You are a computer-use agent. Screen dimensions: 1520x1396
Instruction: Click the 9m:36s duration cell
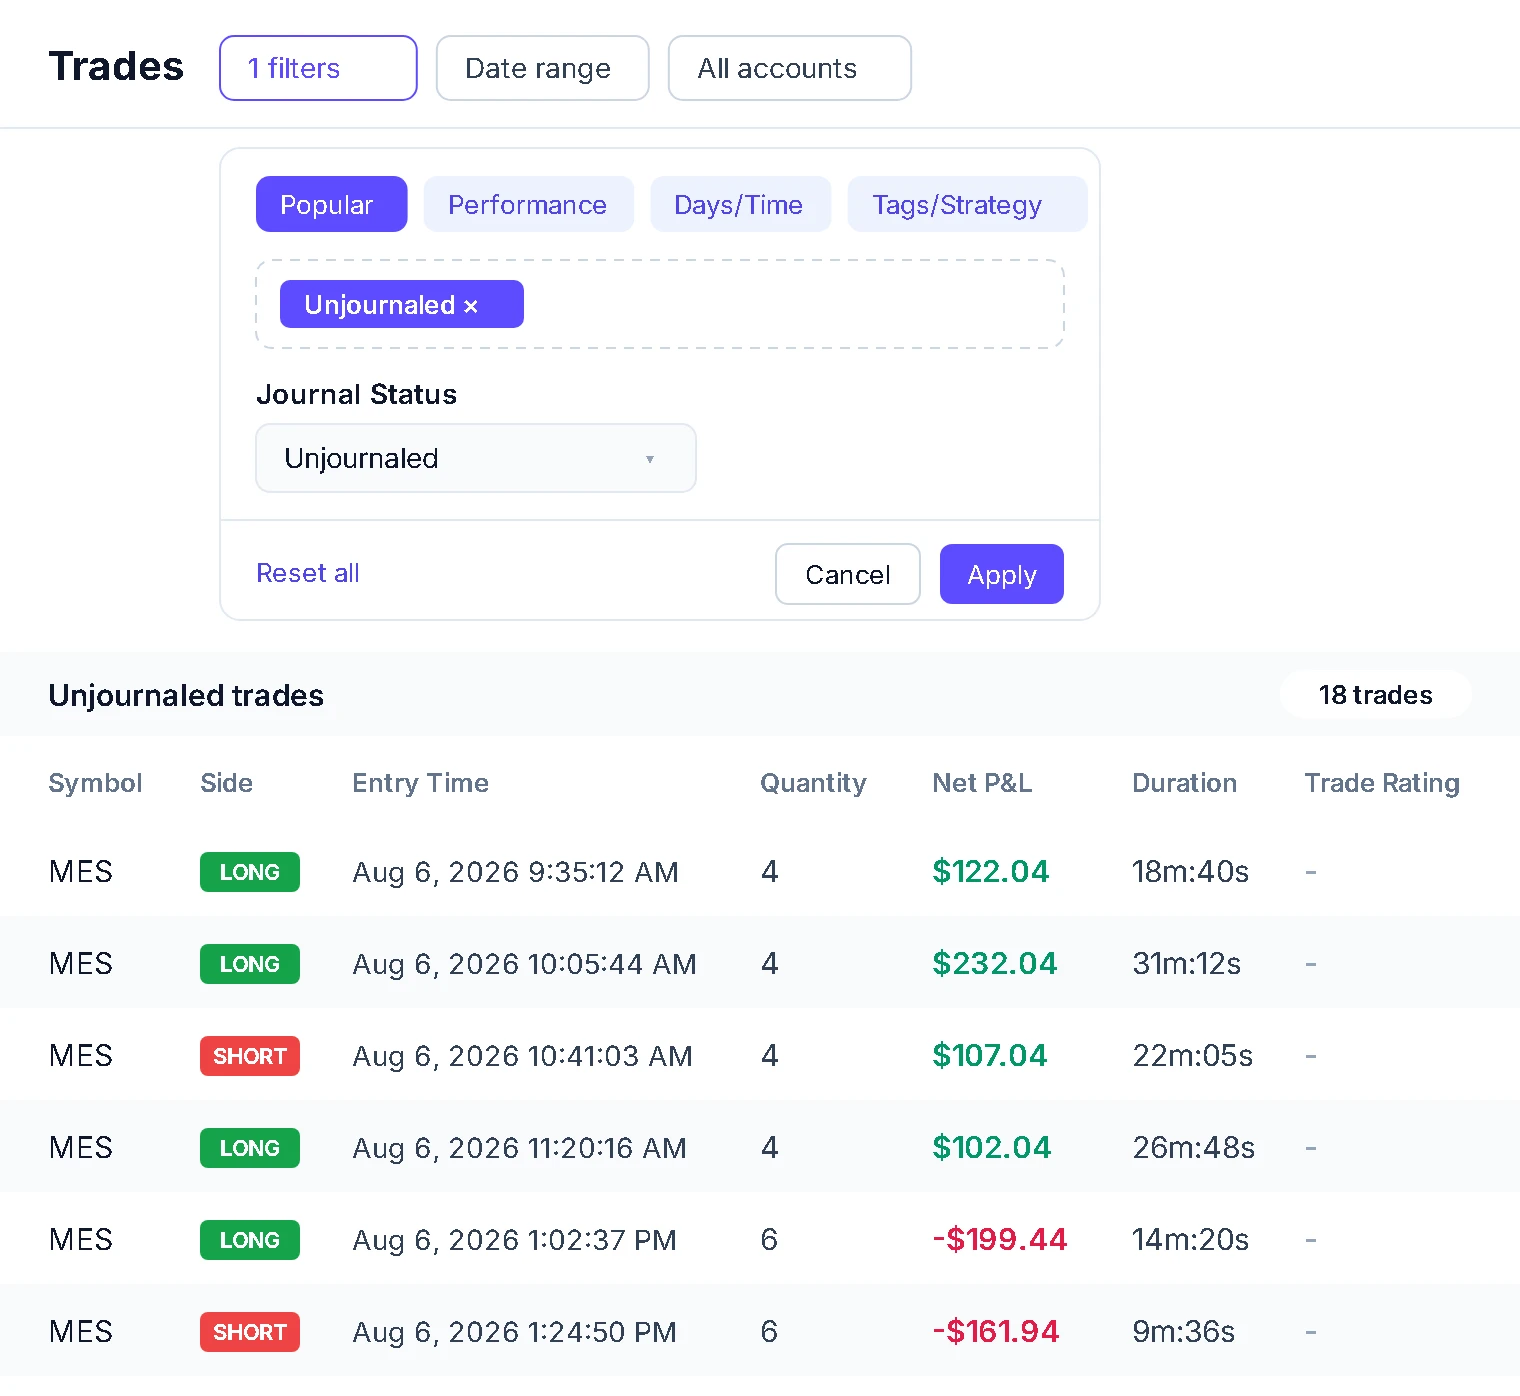coord(1183,1331)
